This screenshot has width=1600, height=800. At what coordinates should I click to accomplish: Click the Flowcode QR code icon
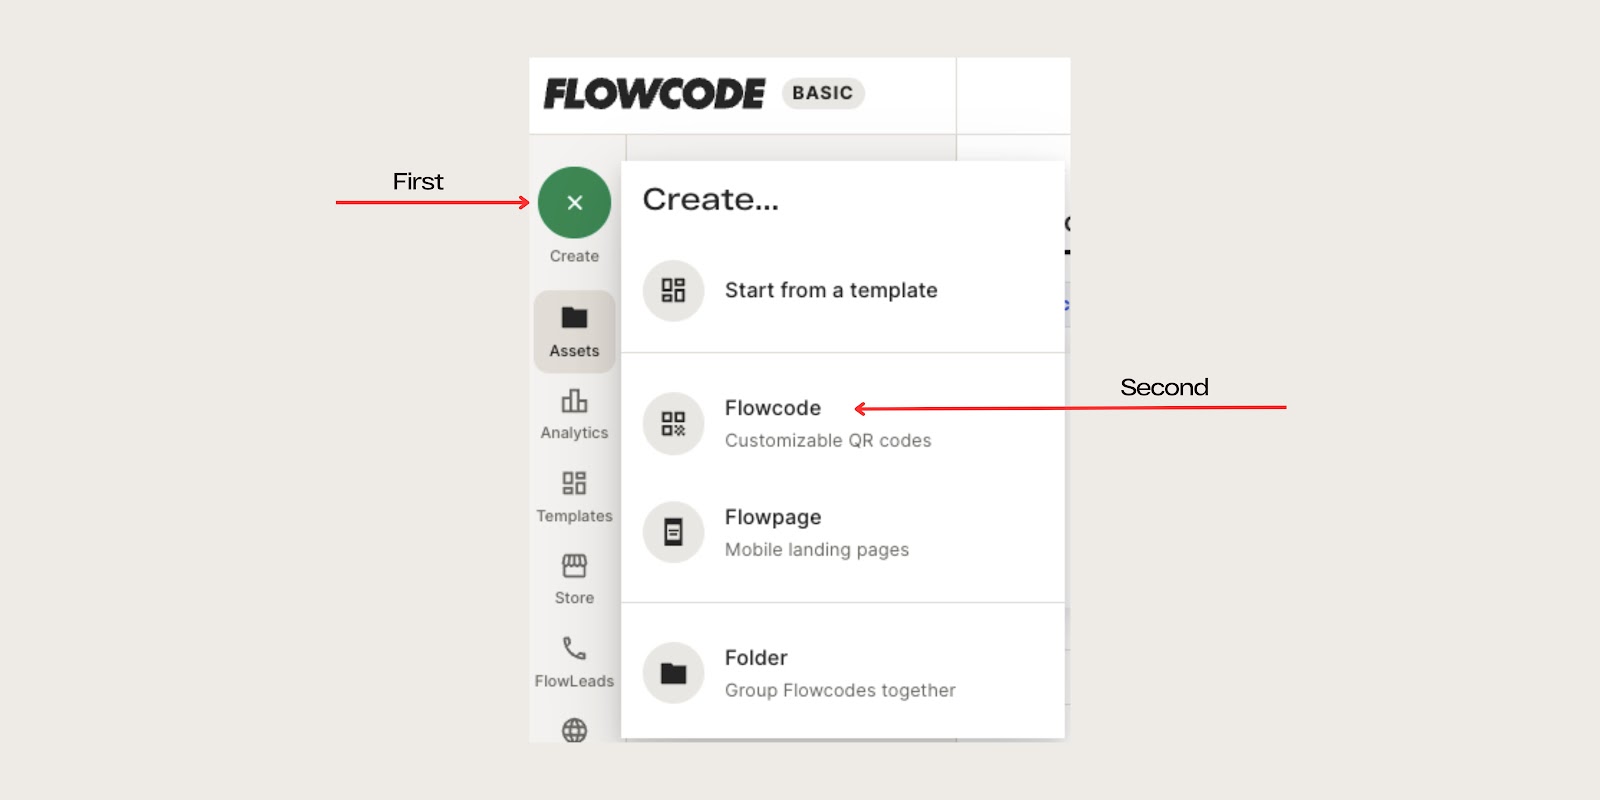pos(673,424)
